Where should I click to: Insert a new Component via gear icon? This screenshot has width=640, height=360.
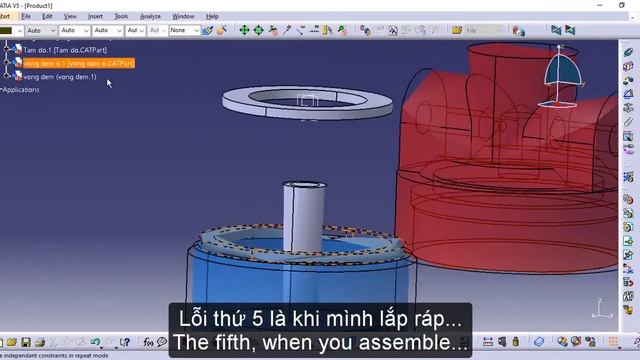628,199
